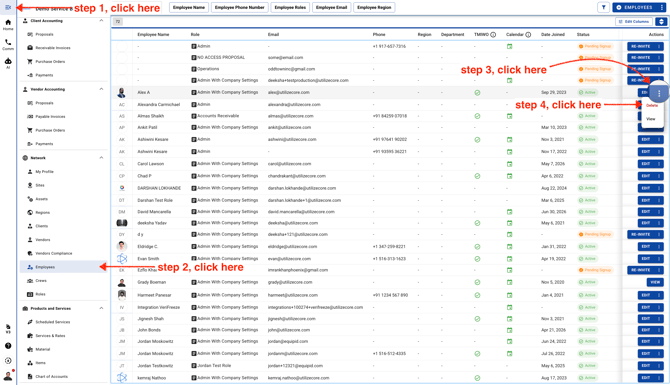The image size is (670, 385).
Task: Click email alex@utilizecore.com cell
Action: pyautogui.click(x=289, y=92)
